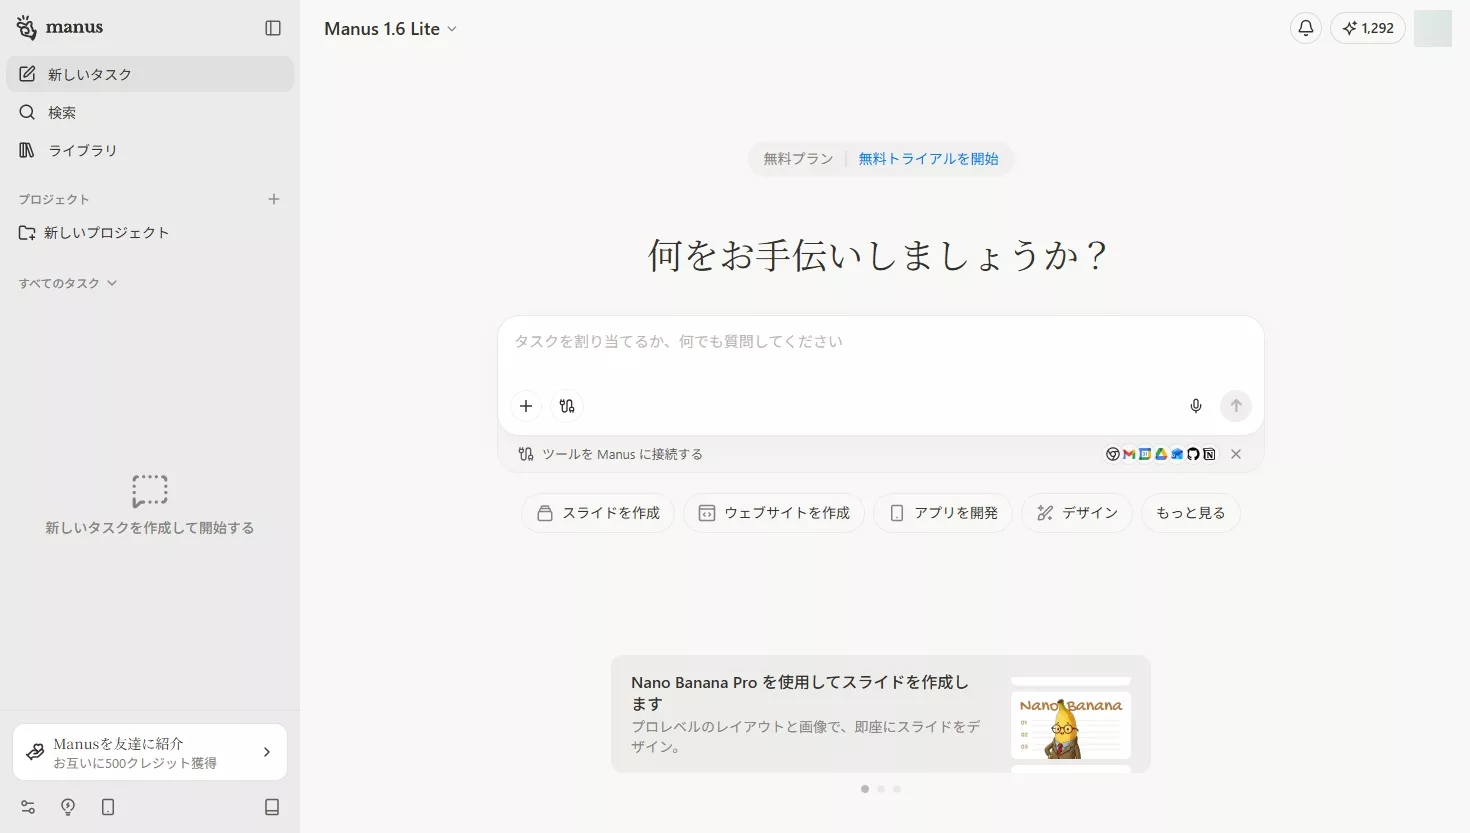
Task: Open the Gmail connector icon
Action: click(x=1128, y=453)
